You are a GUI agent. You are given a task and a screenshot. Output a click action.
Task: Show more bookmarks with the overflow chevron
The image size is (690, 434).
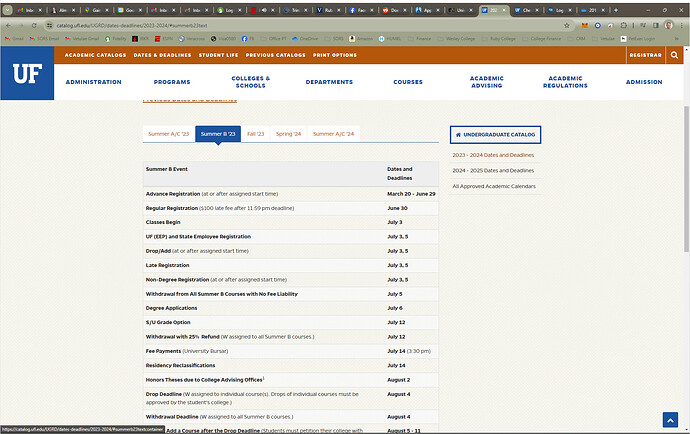click(676, 39)
